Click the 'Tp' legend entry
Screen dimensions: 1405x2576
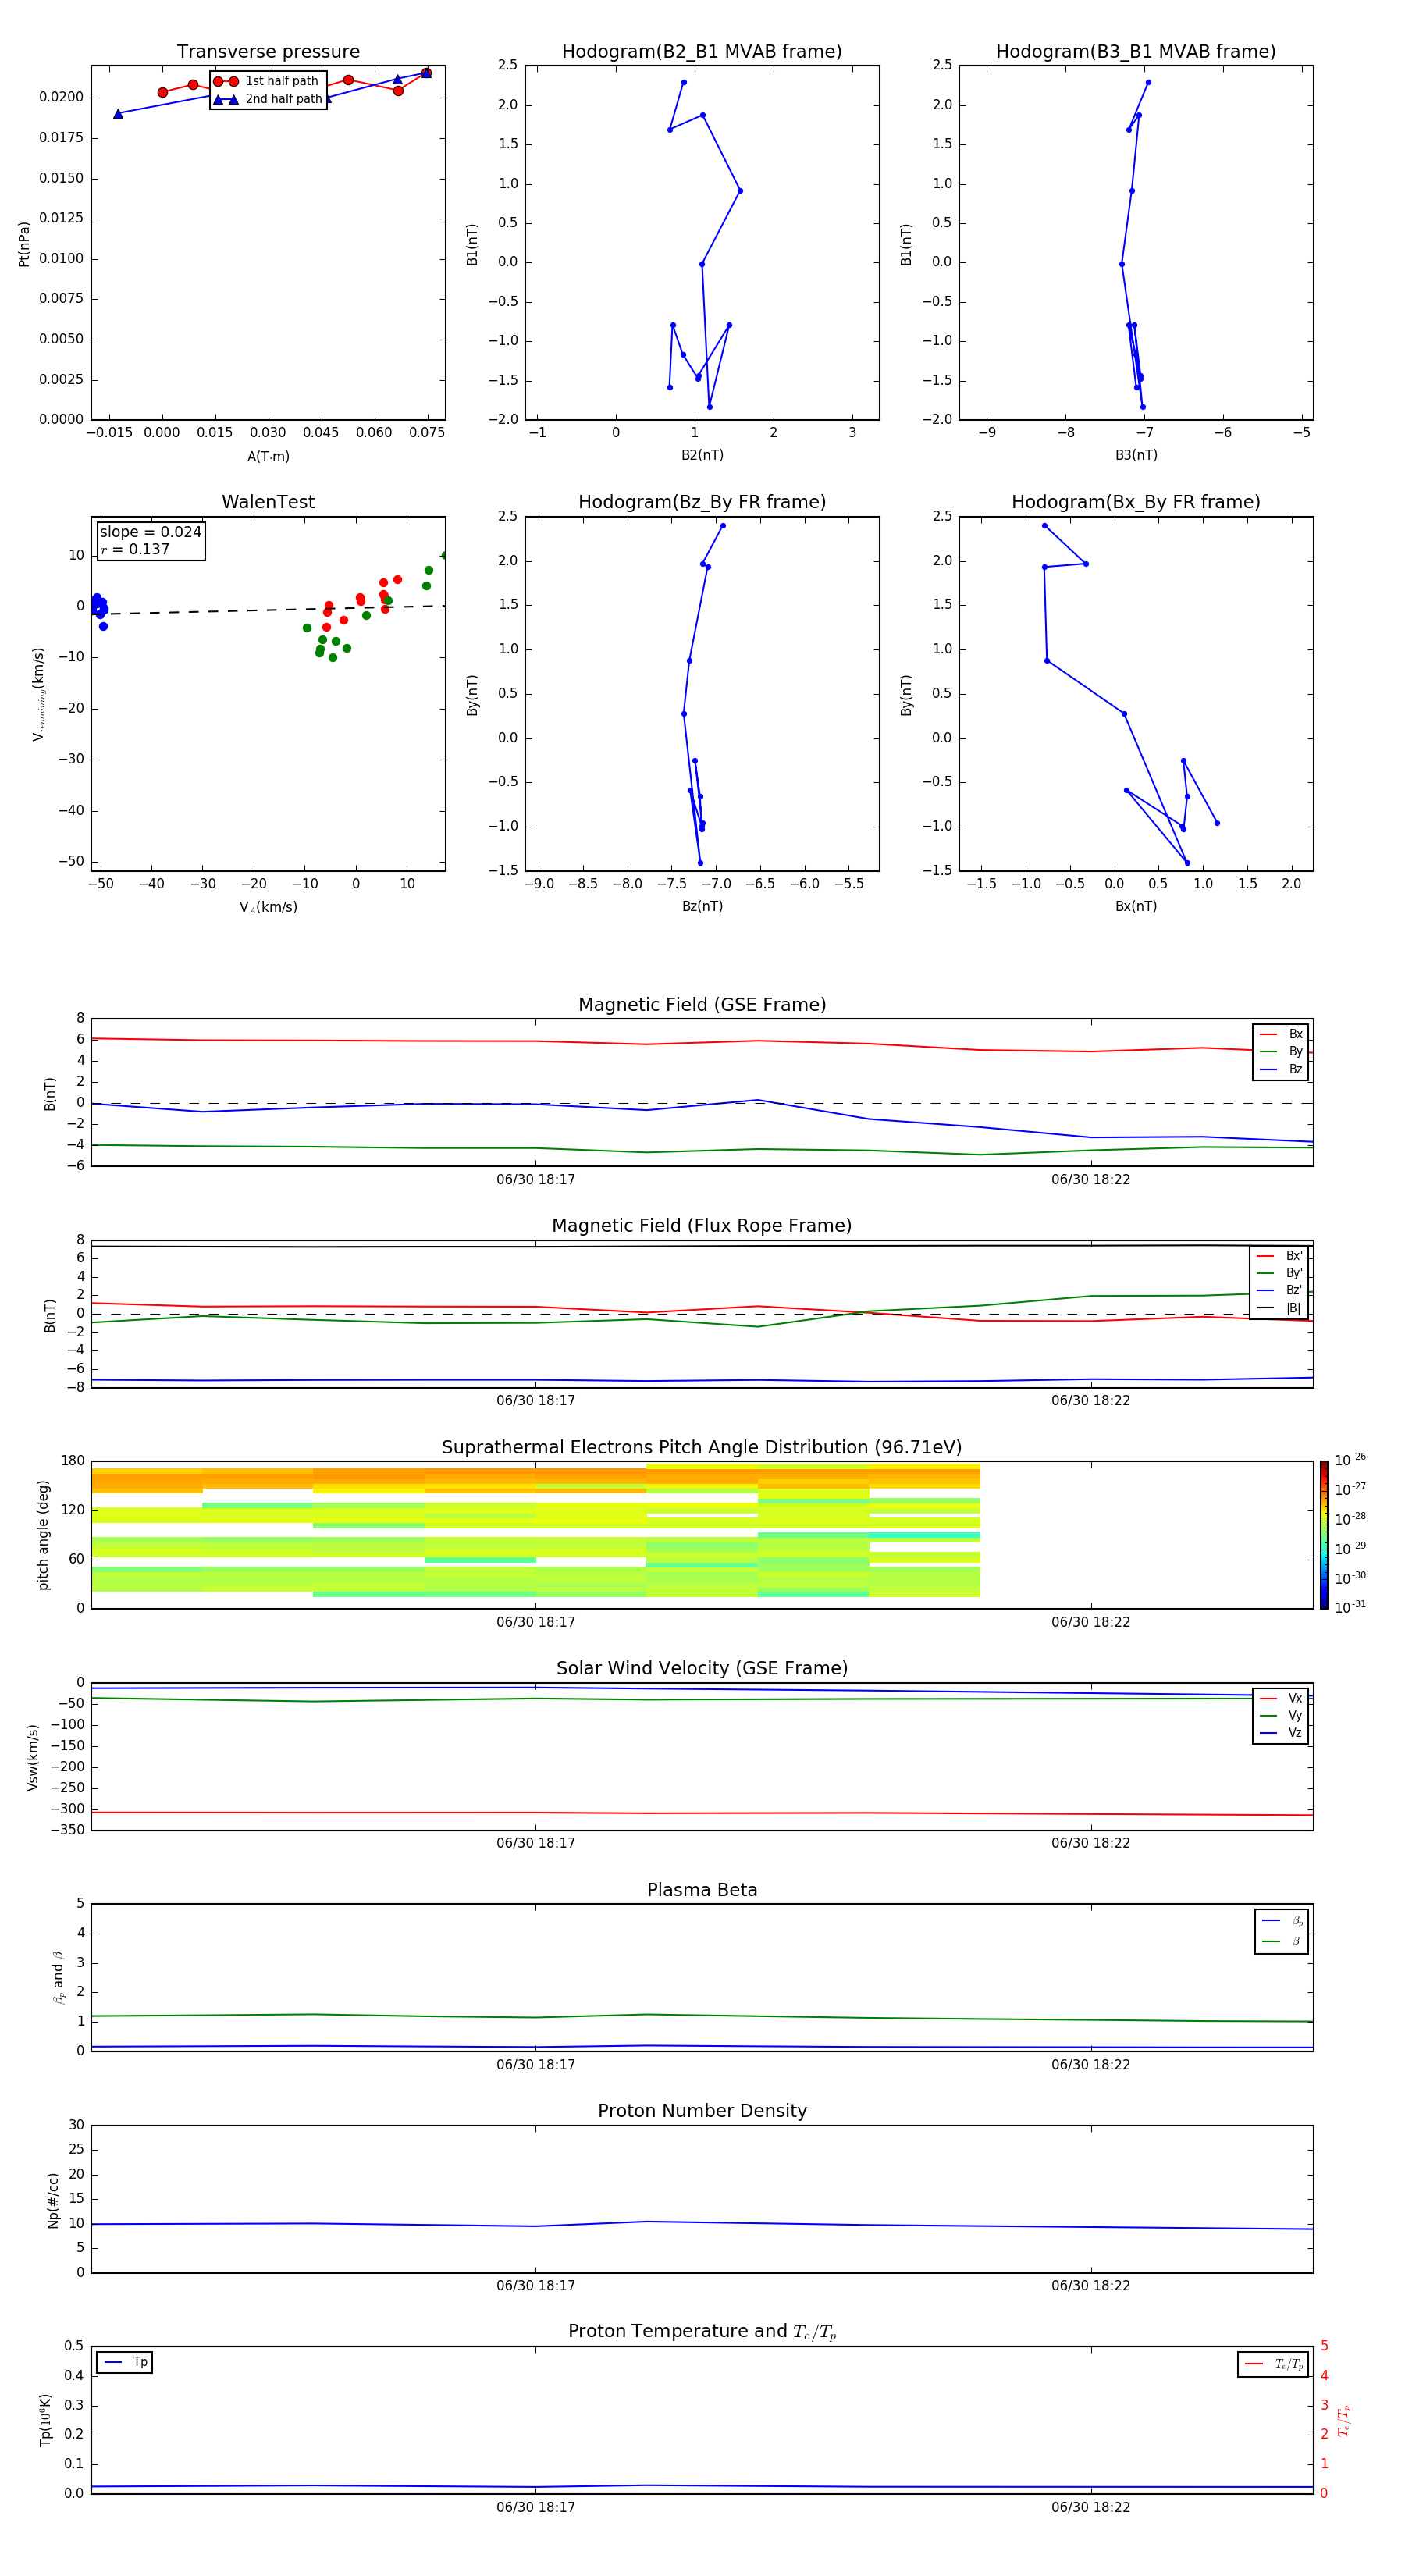click(x=125, y=2363)
